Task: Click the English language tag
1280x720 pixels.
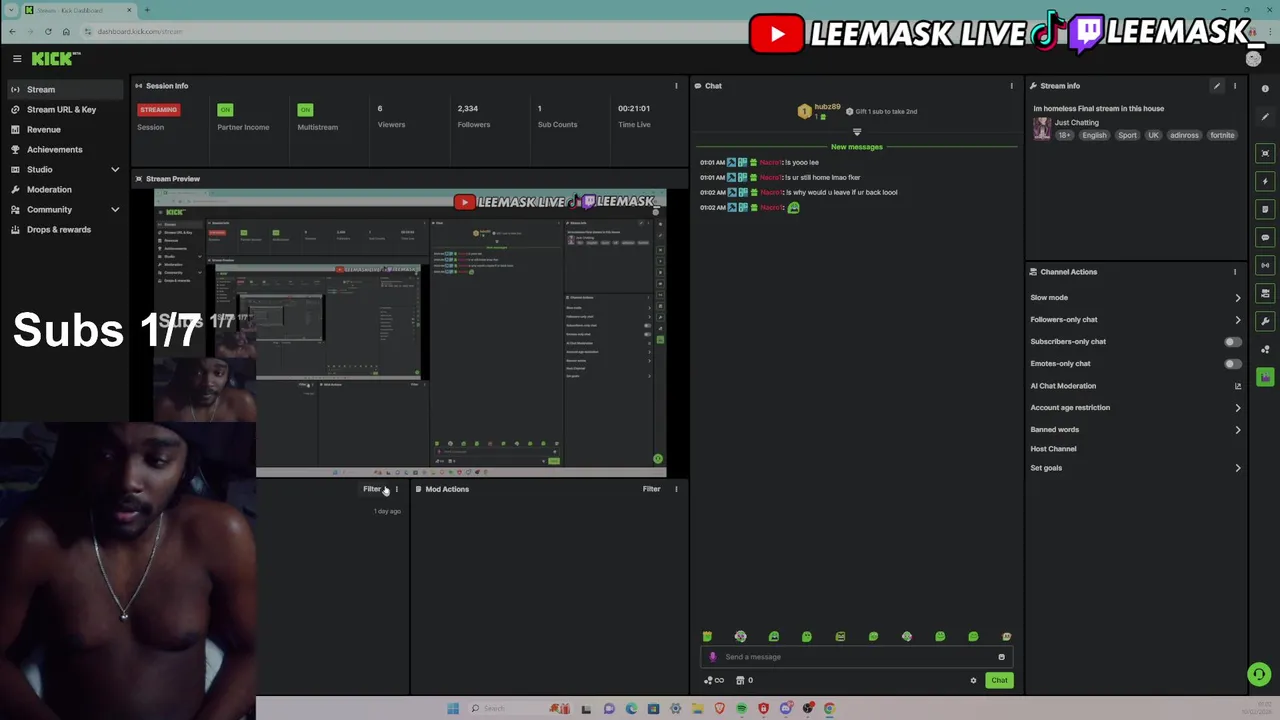Action: [x=1094, y=135]
